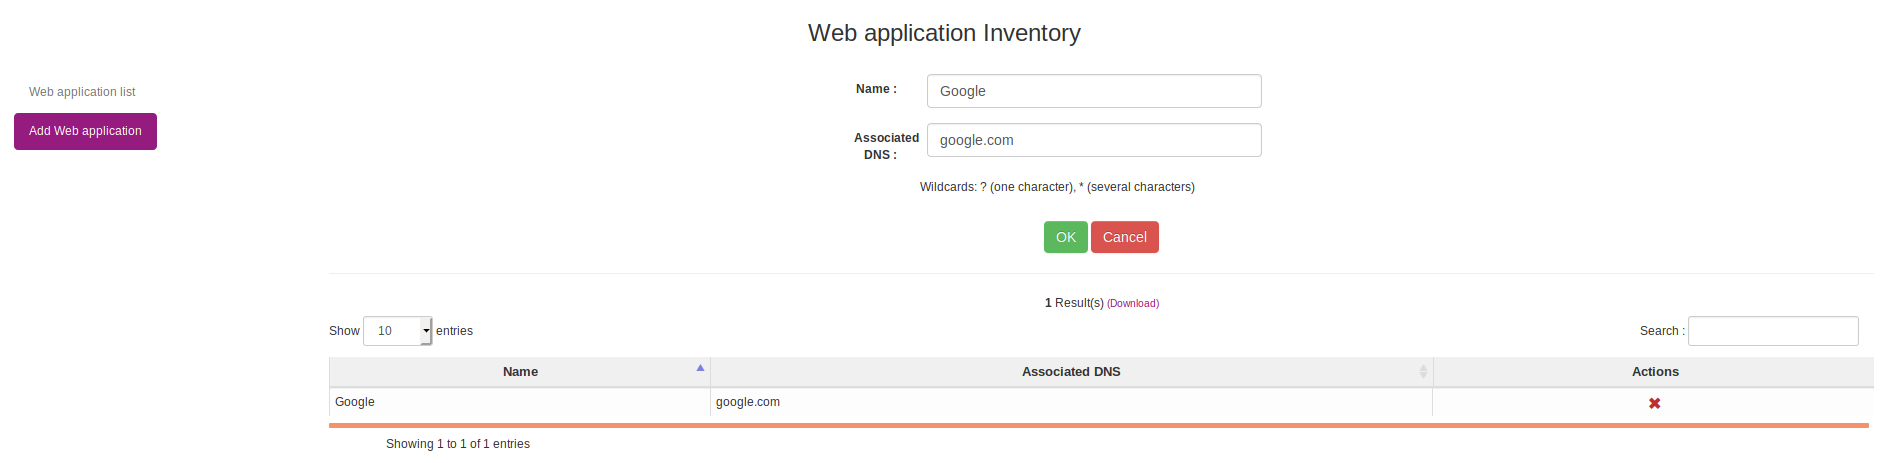
Task: Download the results via Download link
Action: (1133, 303)
